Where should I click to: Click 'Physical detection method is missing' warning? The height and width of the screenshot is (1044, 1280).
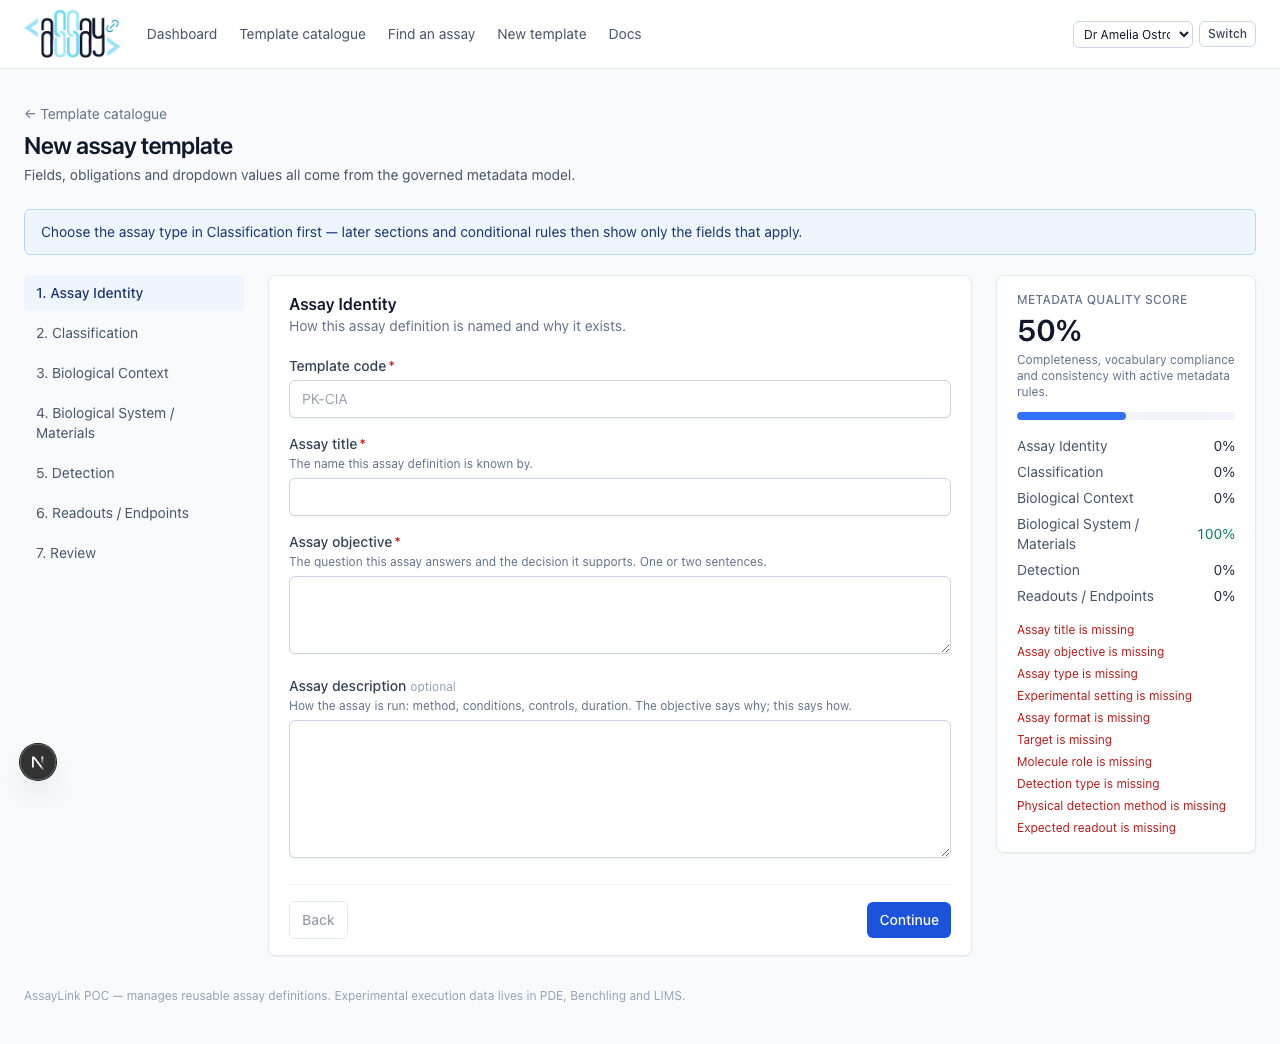click(1121, 806)
